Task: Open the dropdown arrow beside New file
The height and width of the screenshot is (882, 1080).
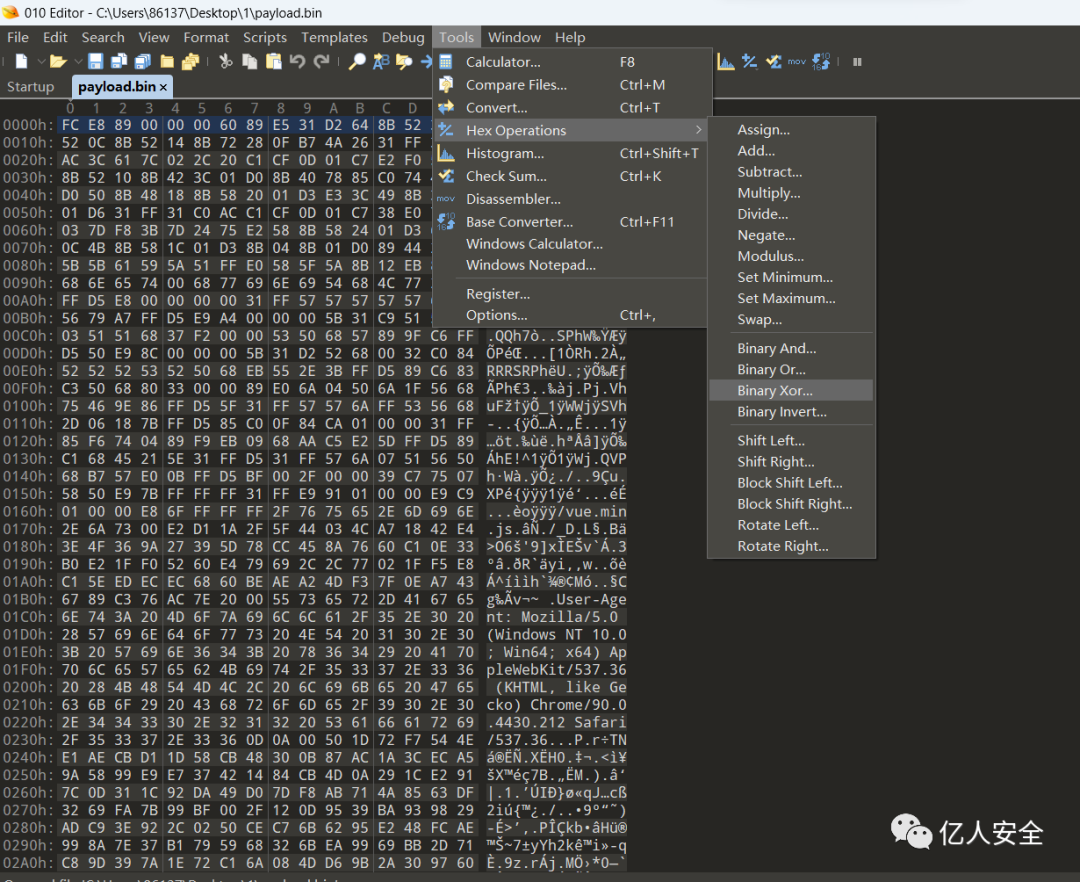Action: pos(41,62)
